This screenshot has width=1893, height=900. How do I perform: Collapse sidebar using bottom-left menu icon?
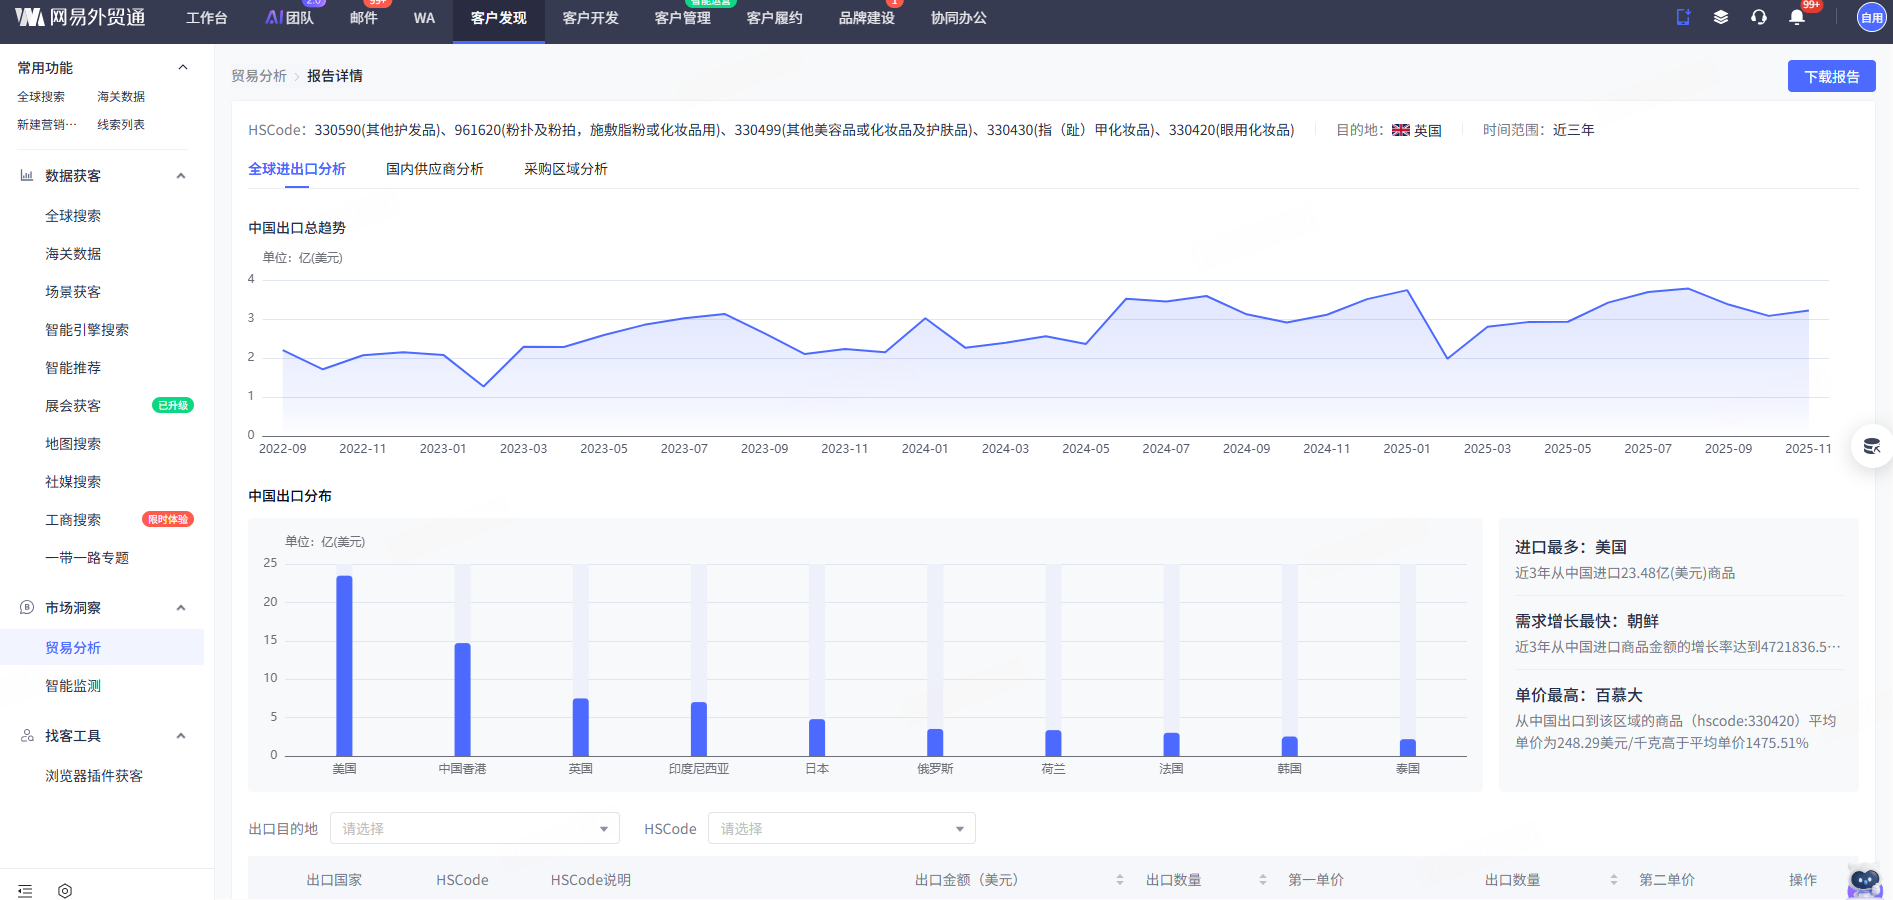25,891
